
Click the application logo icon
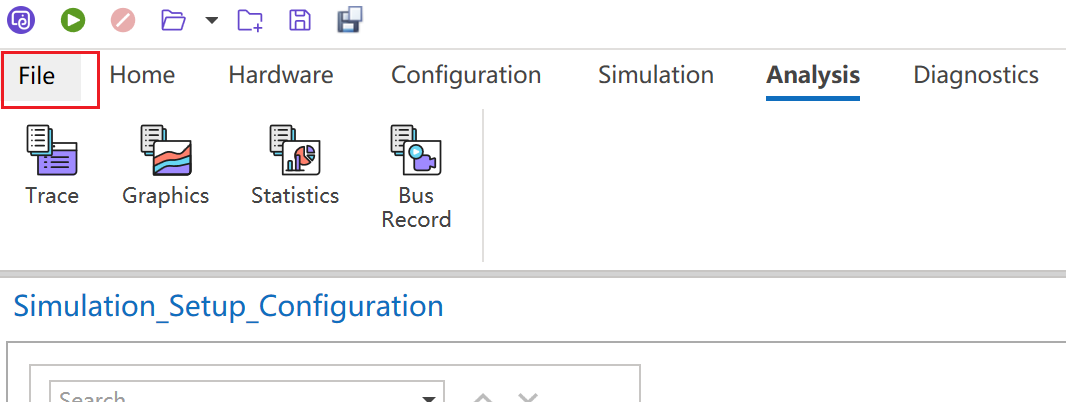click(21, 19)
